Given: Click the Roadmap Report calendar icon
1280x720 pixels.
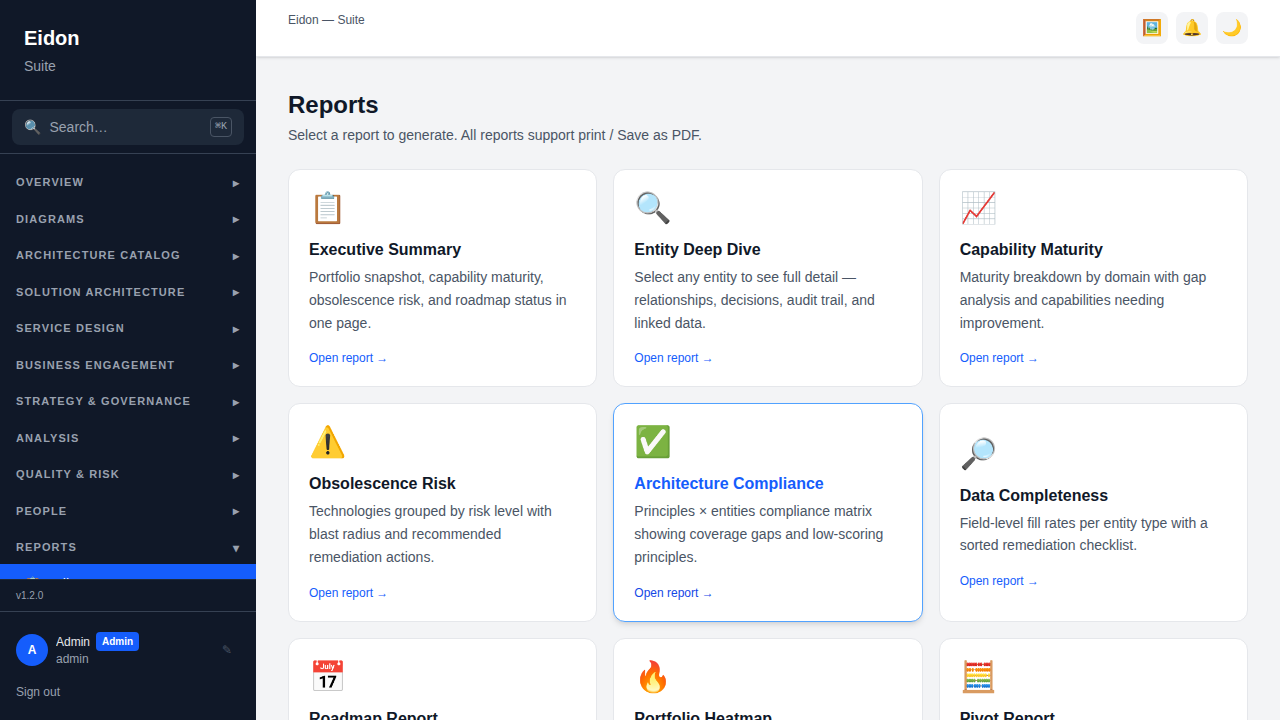Looking at the screenshot, I should pyautogui.click(x=327, y=677).
